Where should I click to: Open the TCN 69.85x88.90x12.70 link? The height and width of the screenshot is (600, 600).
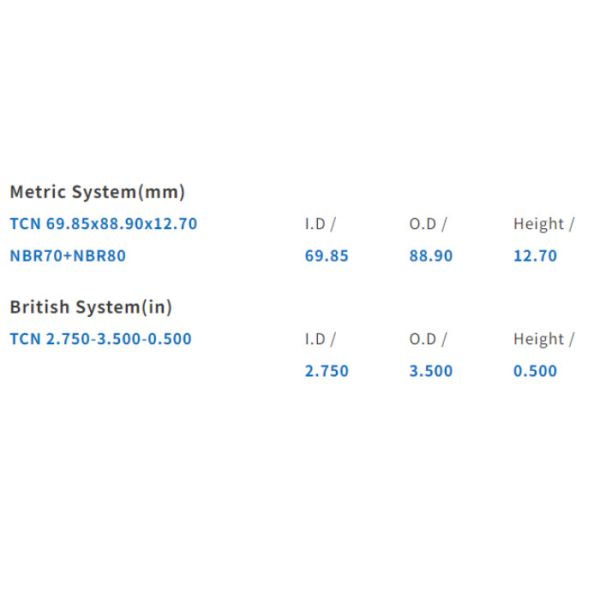[103, 224]
